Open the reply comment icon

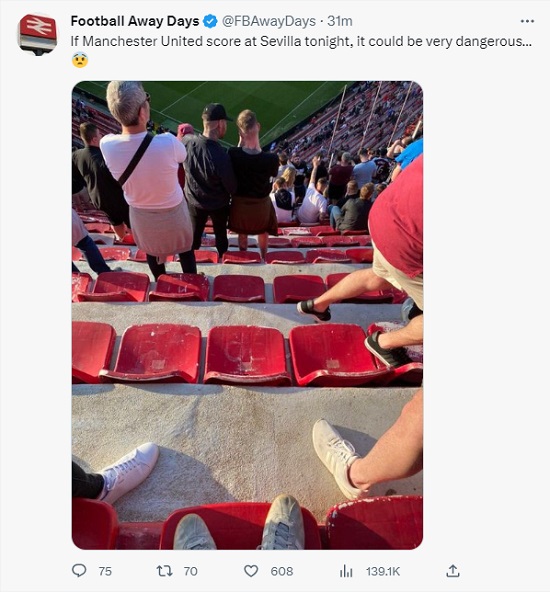(79, 570)
